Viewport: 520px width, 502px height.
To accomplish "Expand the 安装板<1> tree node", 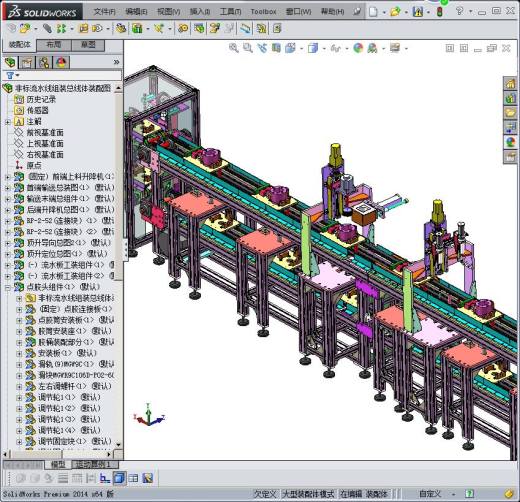I will 19,354.
